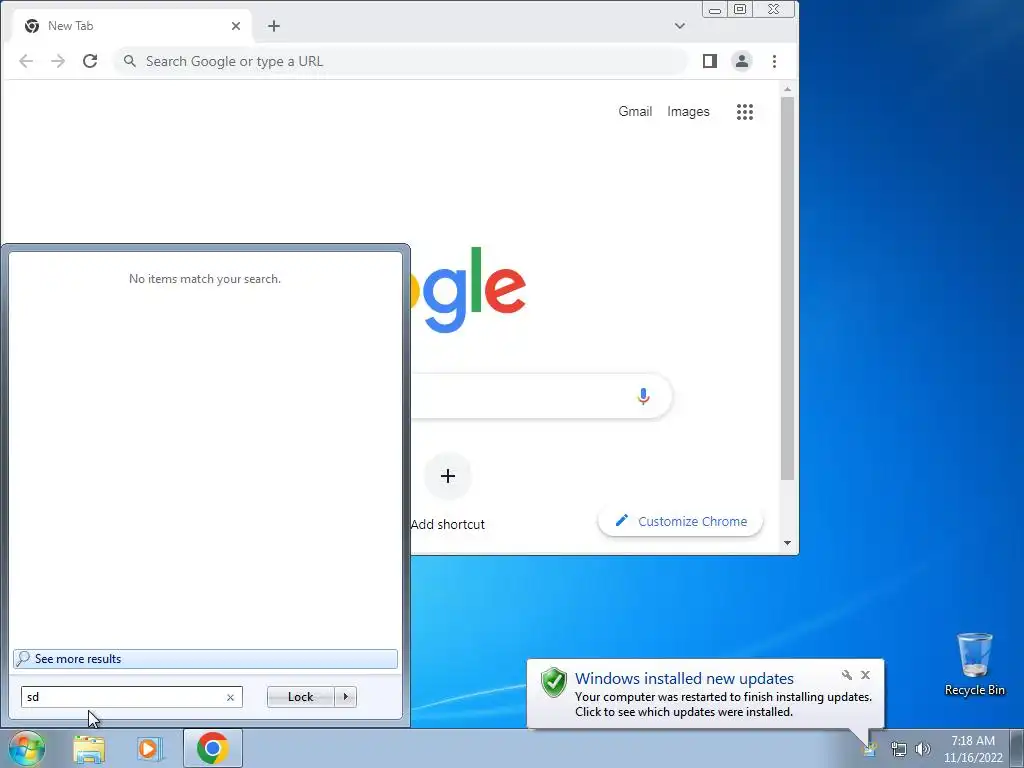1024x768 pixels.
Task: Click the Windows Start orb
Action: tap(26, 748)
